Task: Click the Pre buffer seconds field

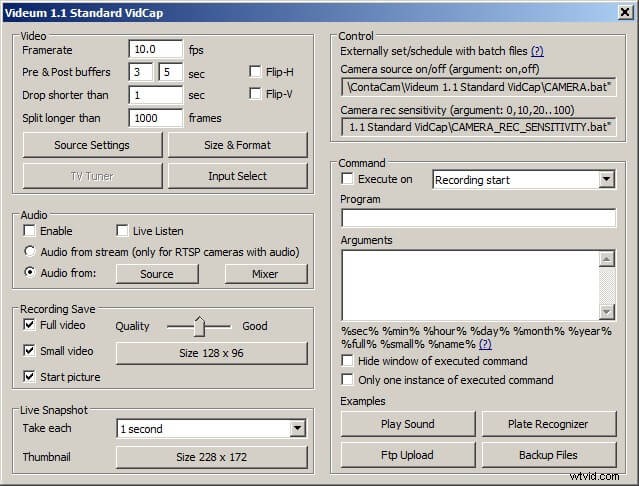Action: (x=140, y=72)
